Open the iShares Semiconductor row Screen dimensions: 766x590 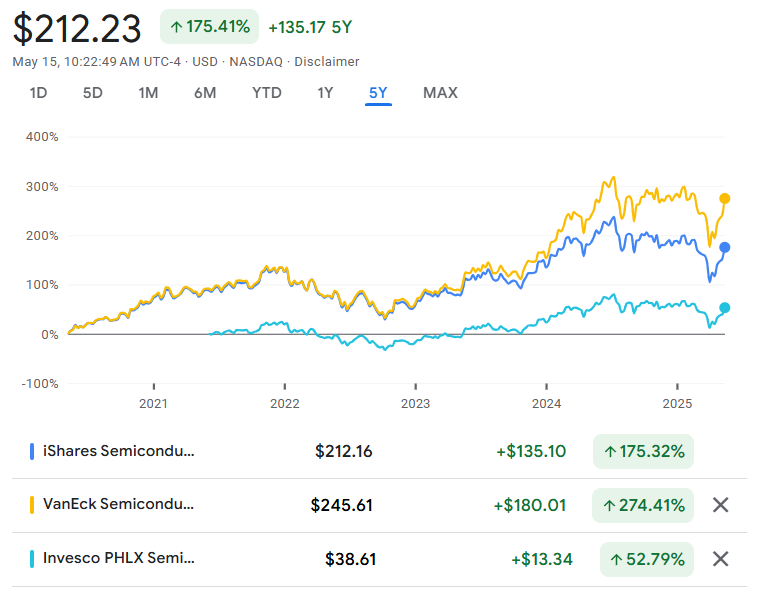tap(379, 451)
